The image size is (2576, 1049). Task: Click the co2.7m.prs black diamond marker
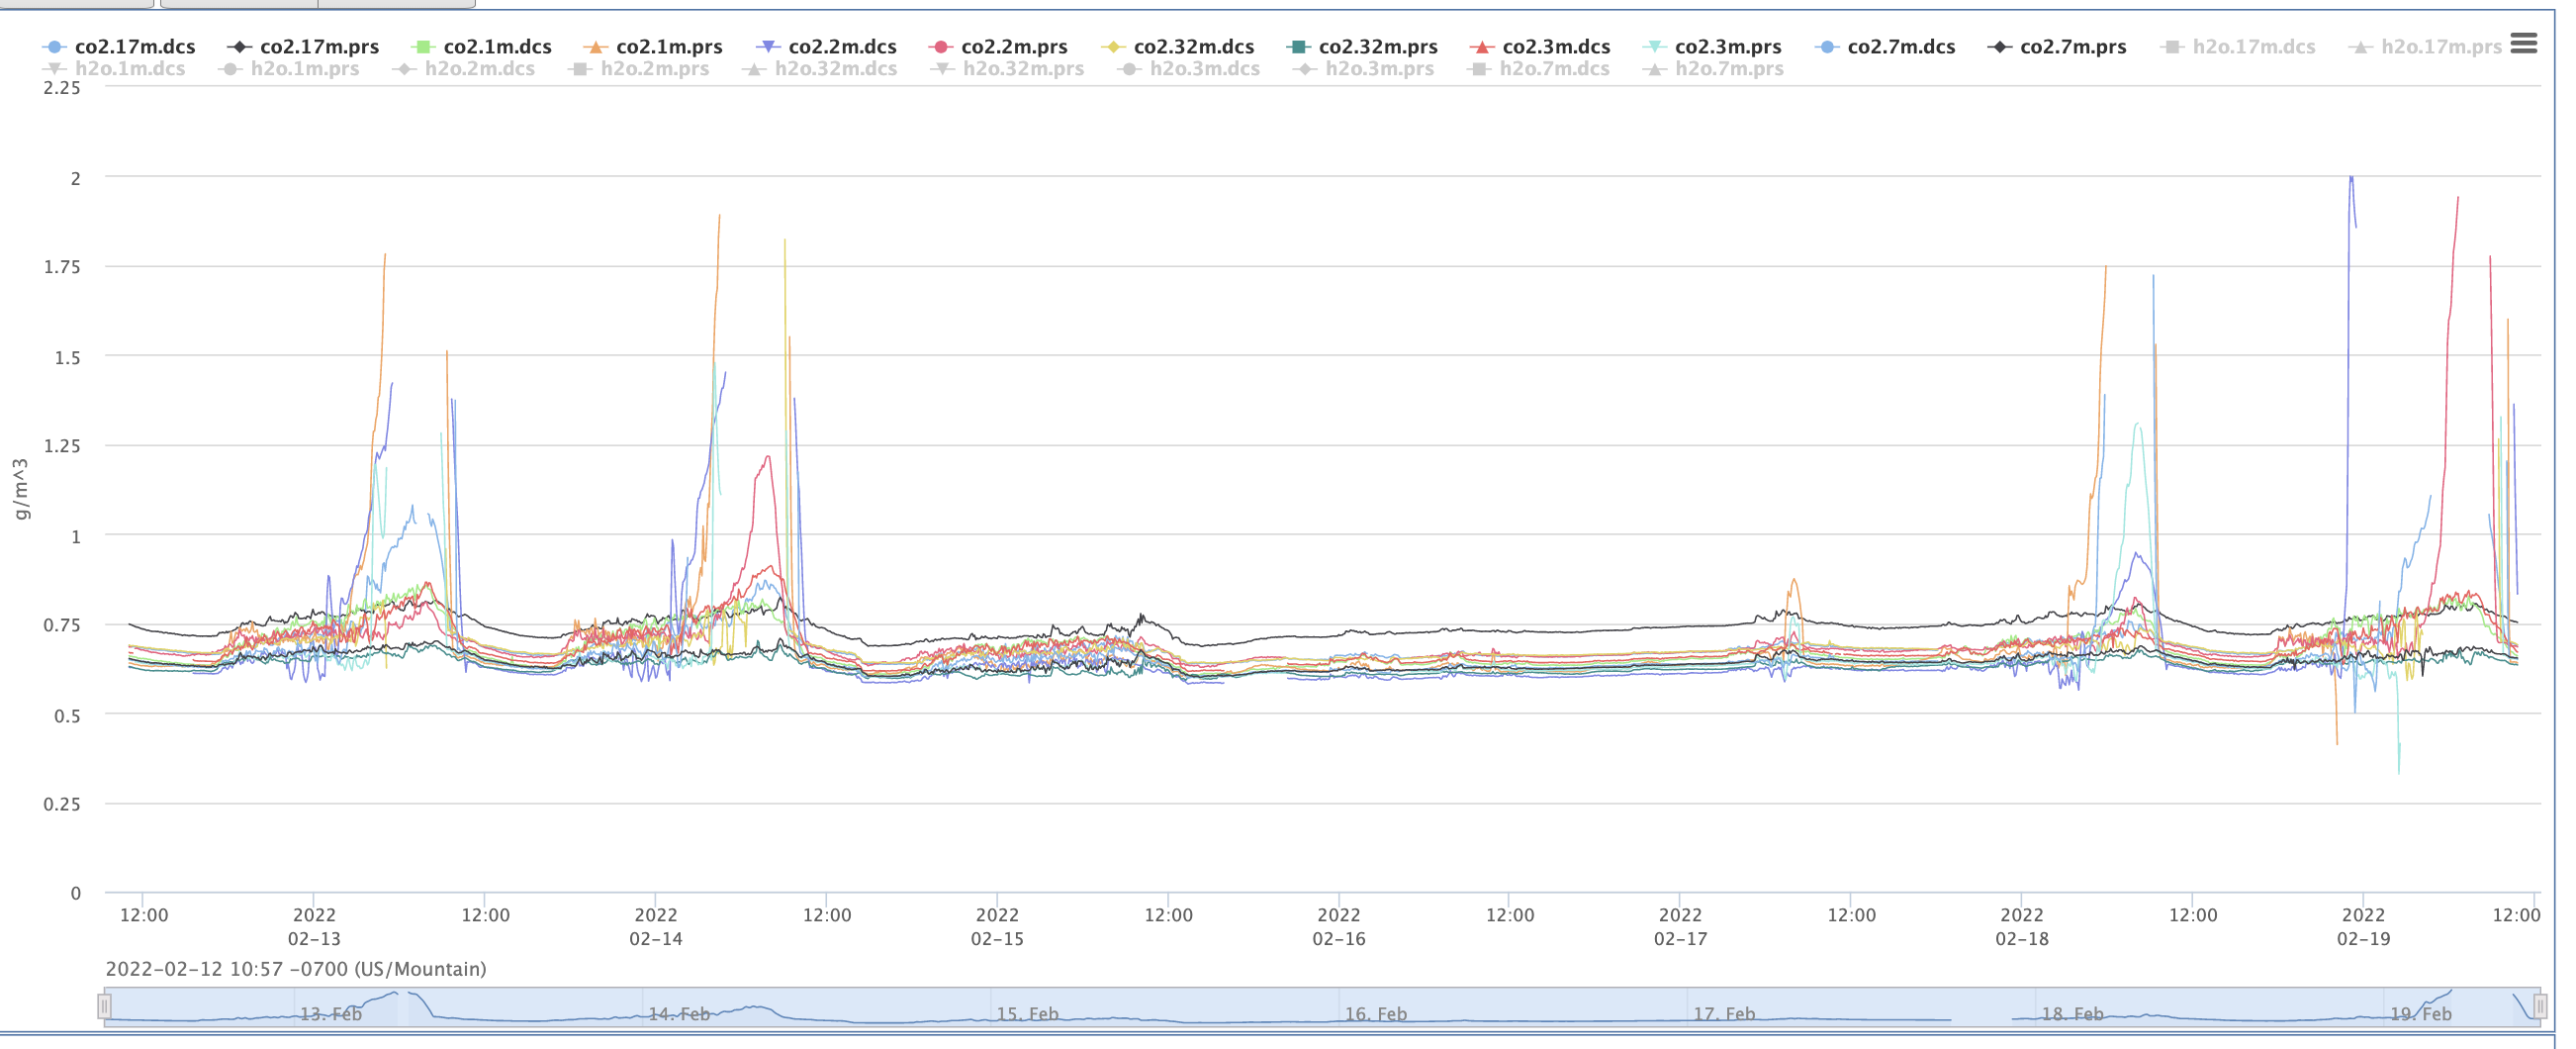point(1999,47)
